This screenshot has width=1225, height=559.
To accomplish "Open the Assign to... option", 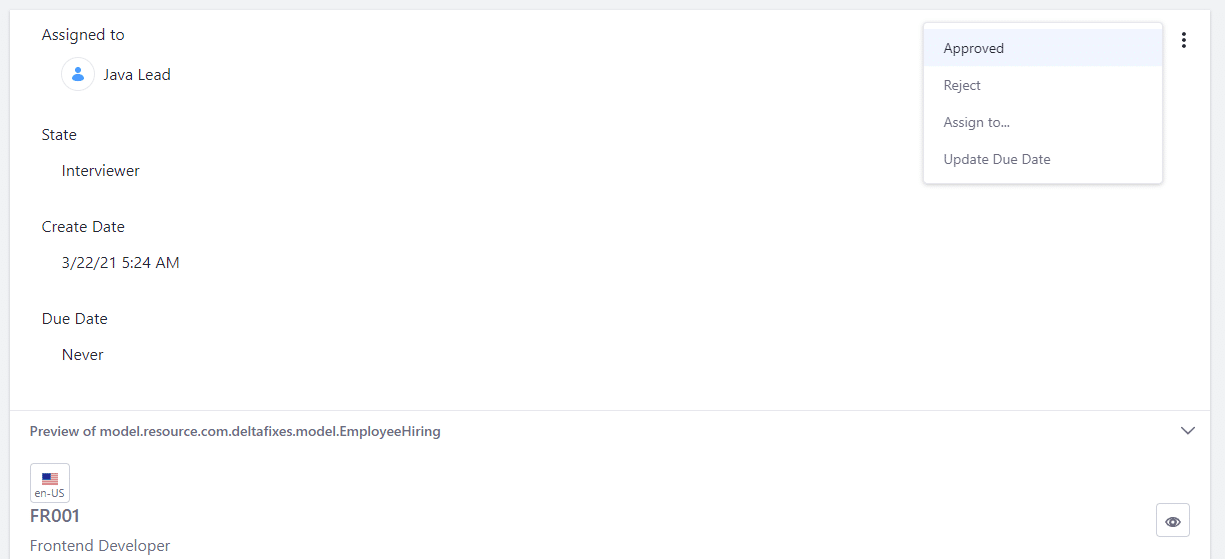I will click(x=976, y=122).
